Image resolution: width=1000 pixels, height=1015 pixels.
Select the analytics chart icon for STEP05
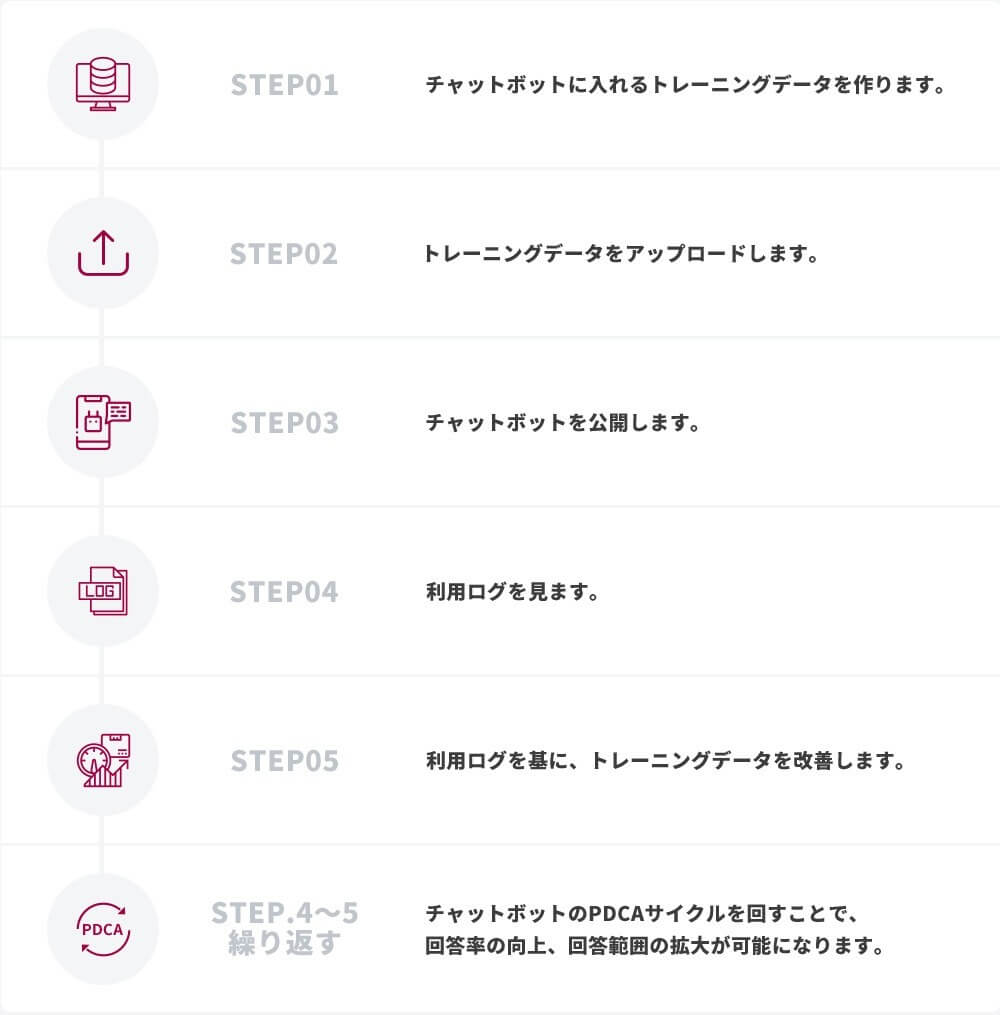coord(103,760)
